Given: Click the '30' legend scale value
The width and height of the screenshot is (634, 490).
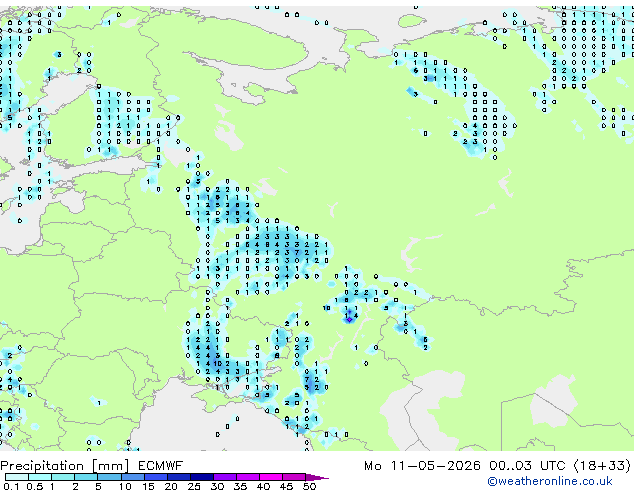Looking at the screenshot, I should (x=217, y=486).
